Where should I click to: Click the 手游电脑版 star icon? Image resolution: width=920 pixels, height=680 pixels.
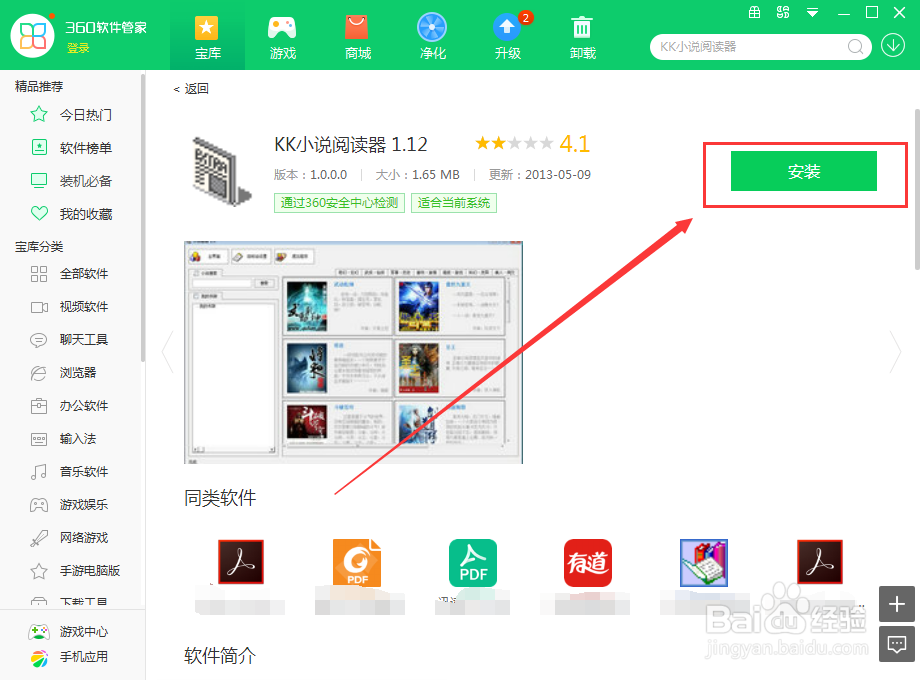click(39, 571)
